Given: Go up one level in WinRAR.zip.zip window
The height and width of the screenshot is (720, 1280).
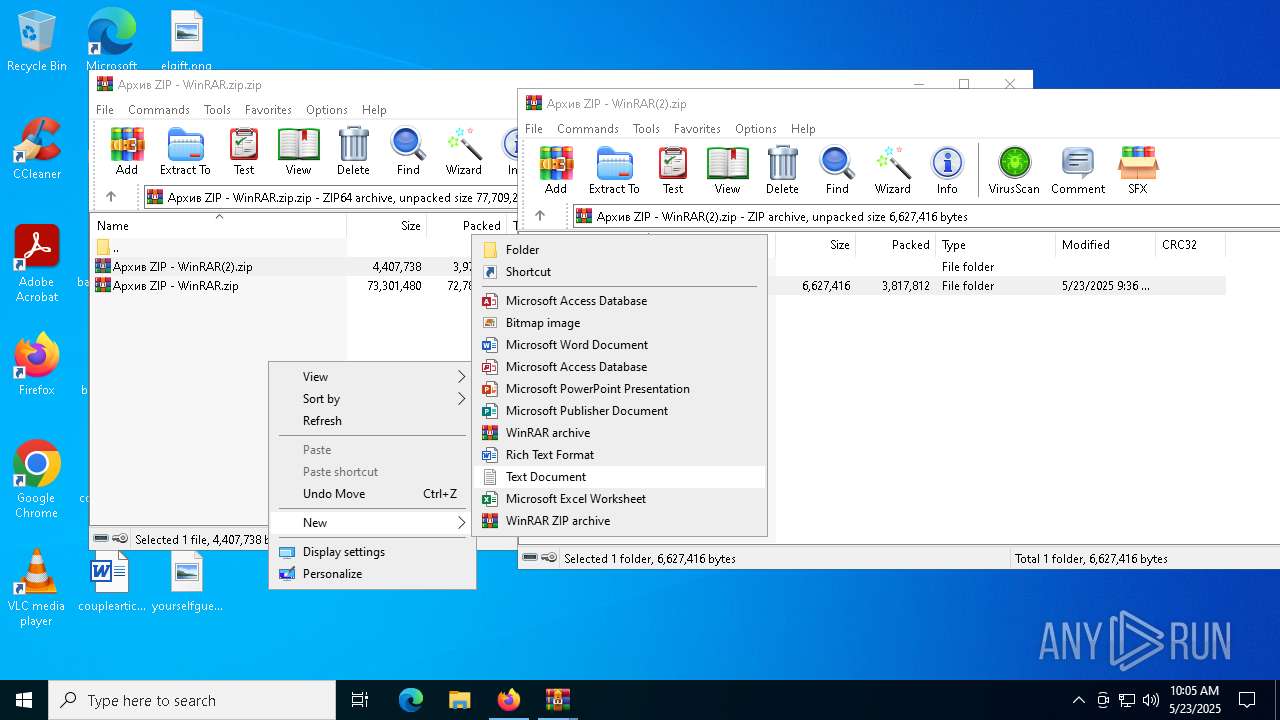Looking at the screenshot, I should pos(111,197).
